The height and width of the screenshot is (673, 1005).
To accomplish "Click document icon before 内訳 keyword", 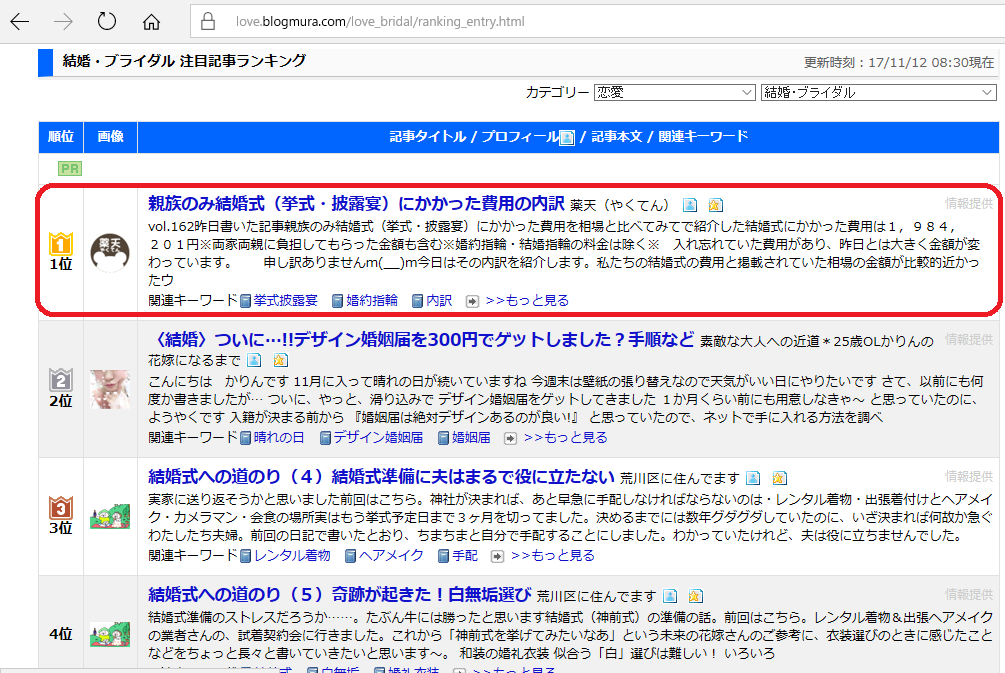I will 417,301.
